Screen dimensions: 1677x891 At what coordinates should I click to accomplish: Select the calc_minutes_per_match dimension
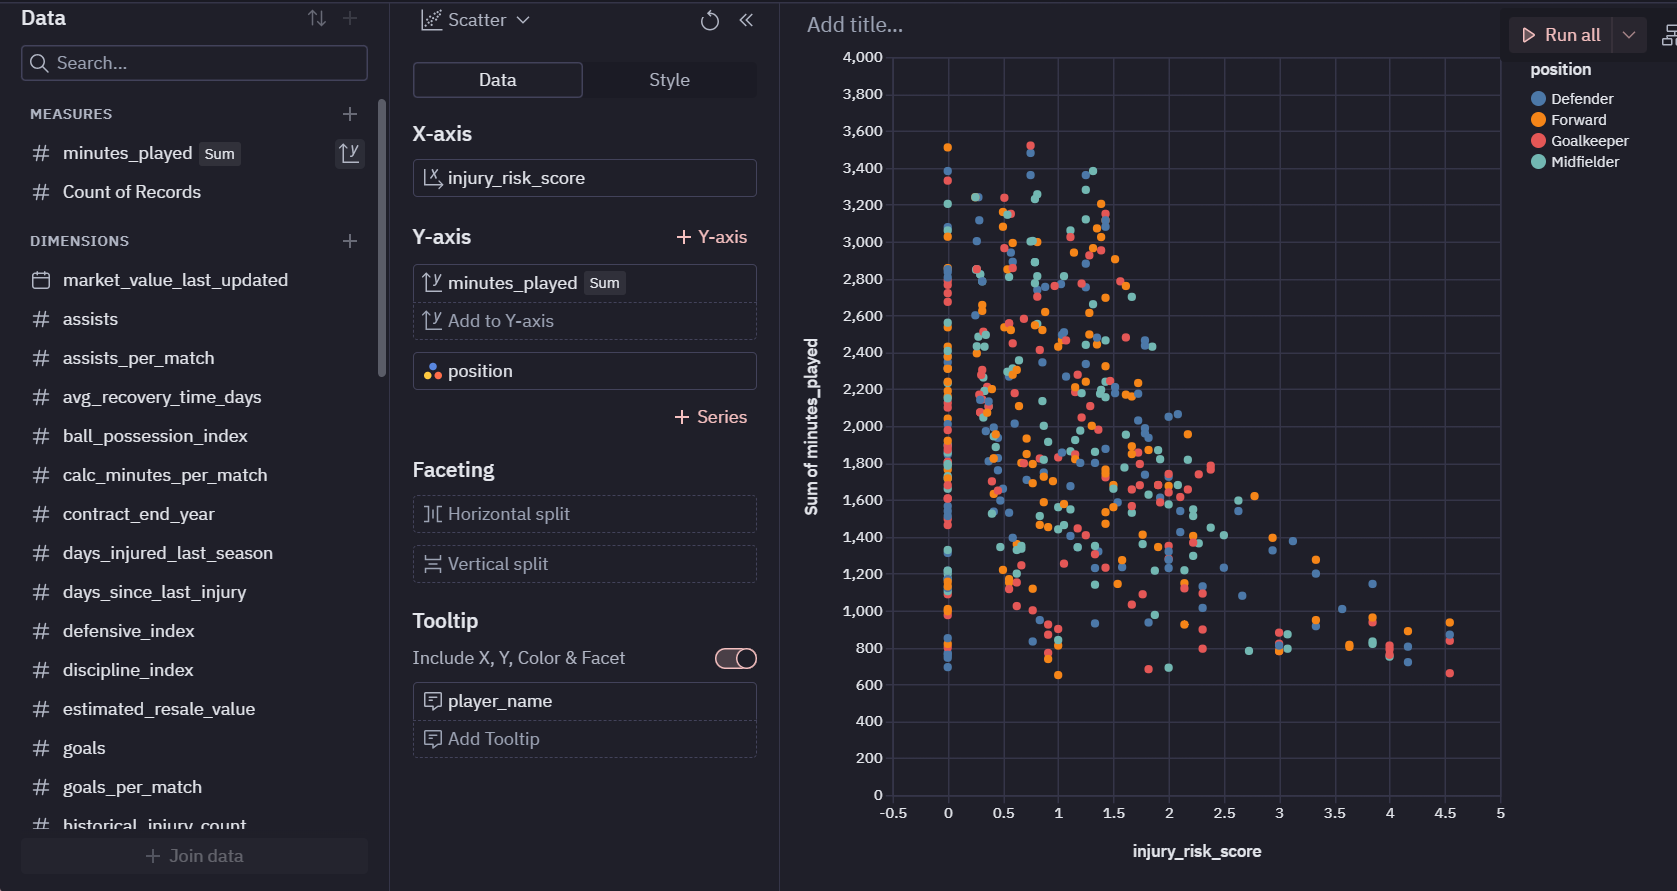(165, 475)
